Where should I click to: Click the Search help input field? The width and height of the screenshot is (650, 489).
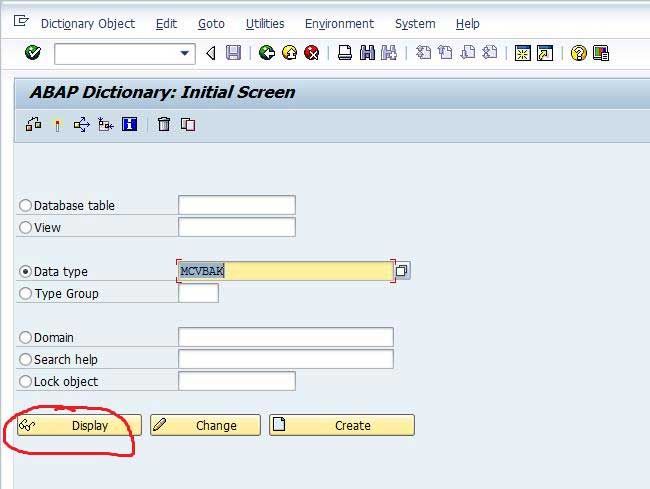tap(286, 359)
